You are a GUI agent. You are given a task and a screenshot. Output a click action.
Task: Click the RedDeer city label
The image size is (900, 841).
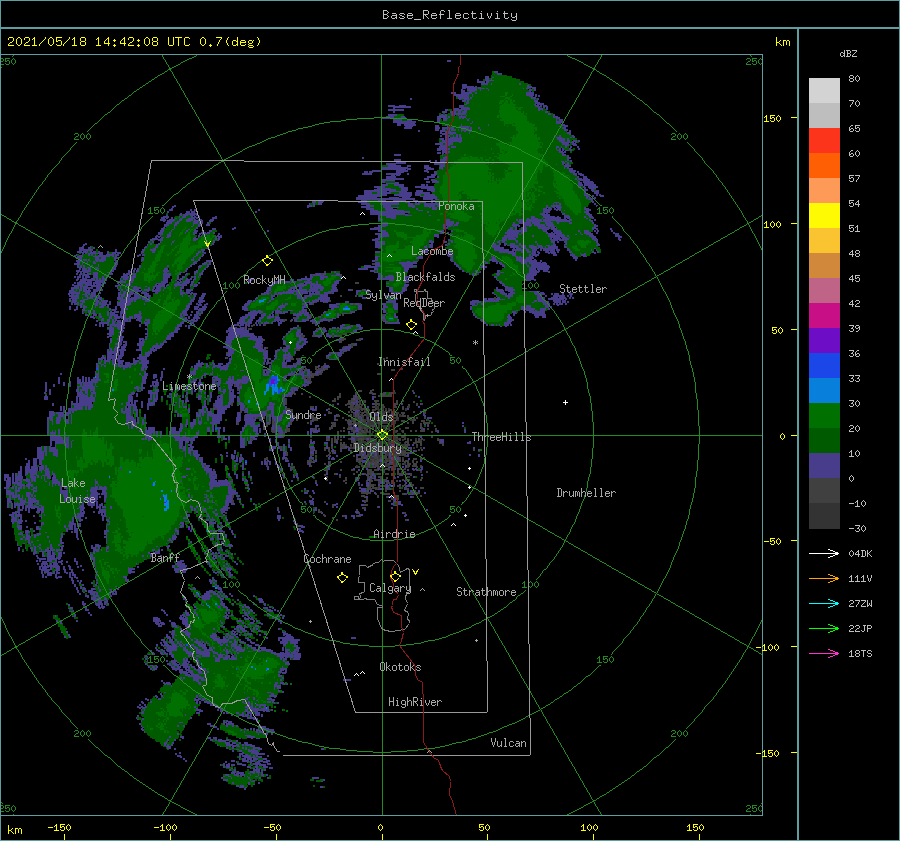coord(424,303)
